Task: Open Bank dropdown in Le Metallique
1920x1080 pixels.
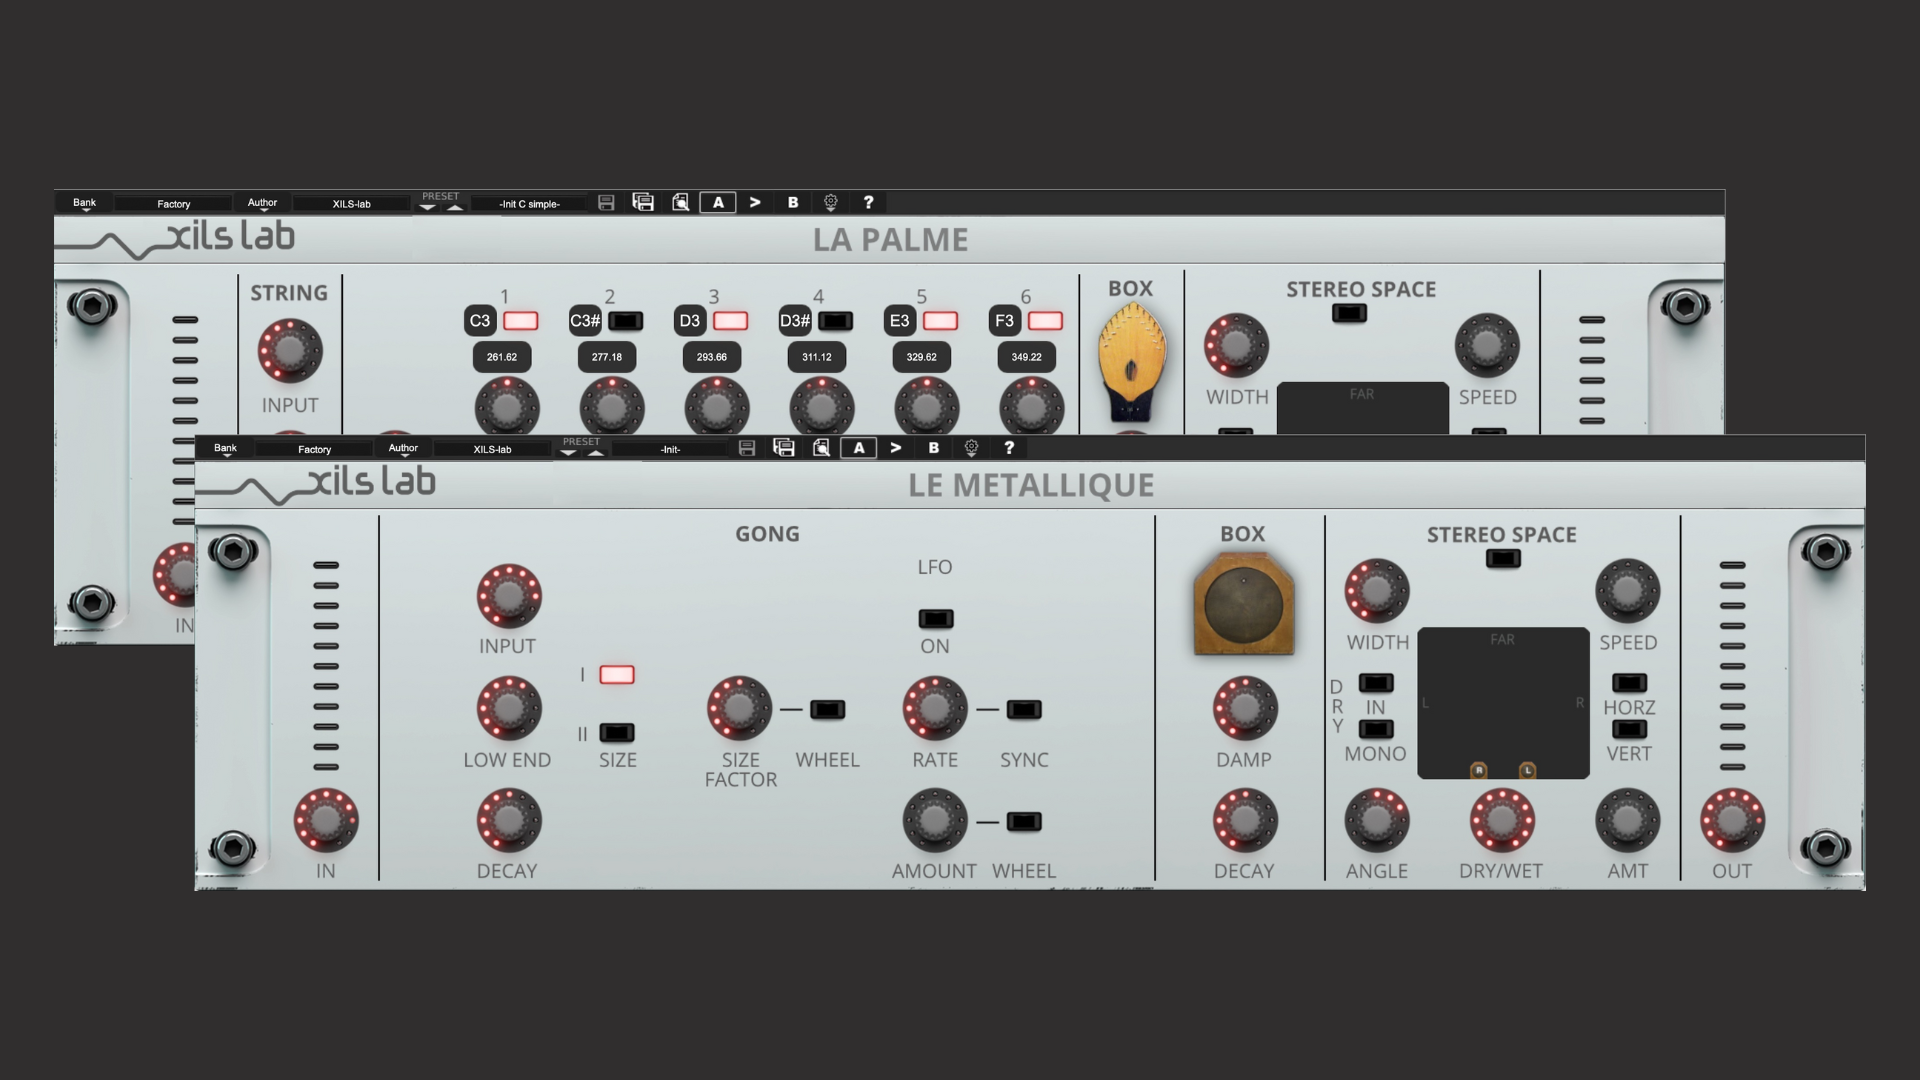Action: pyautogui.click(x=226, y=448)
